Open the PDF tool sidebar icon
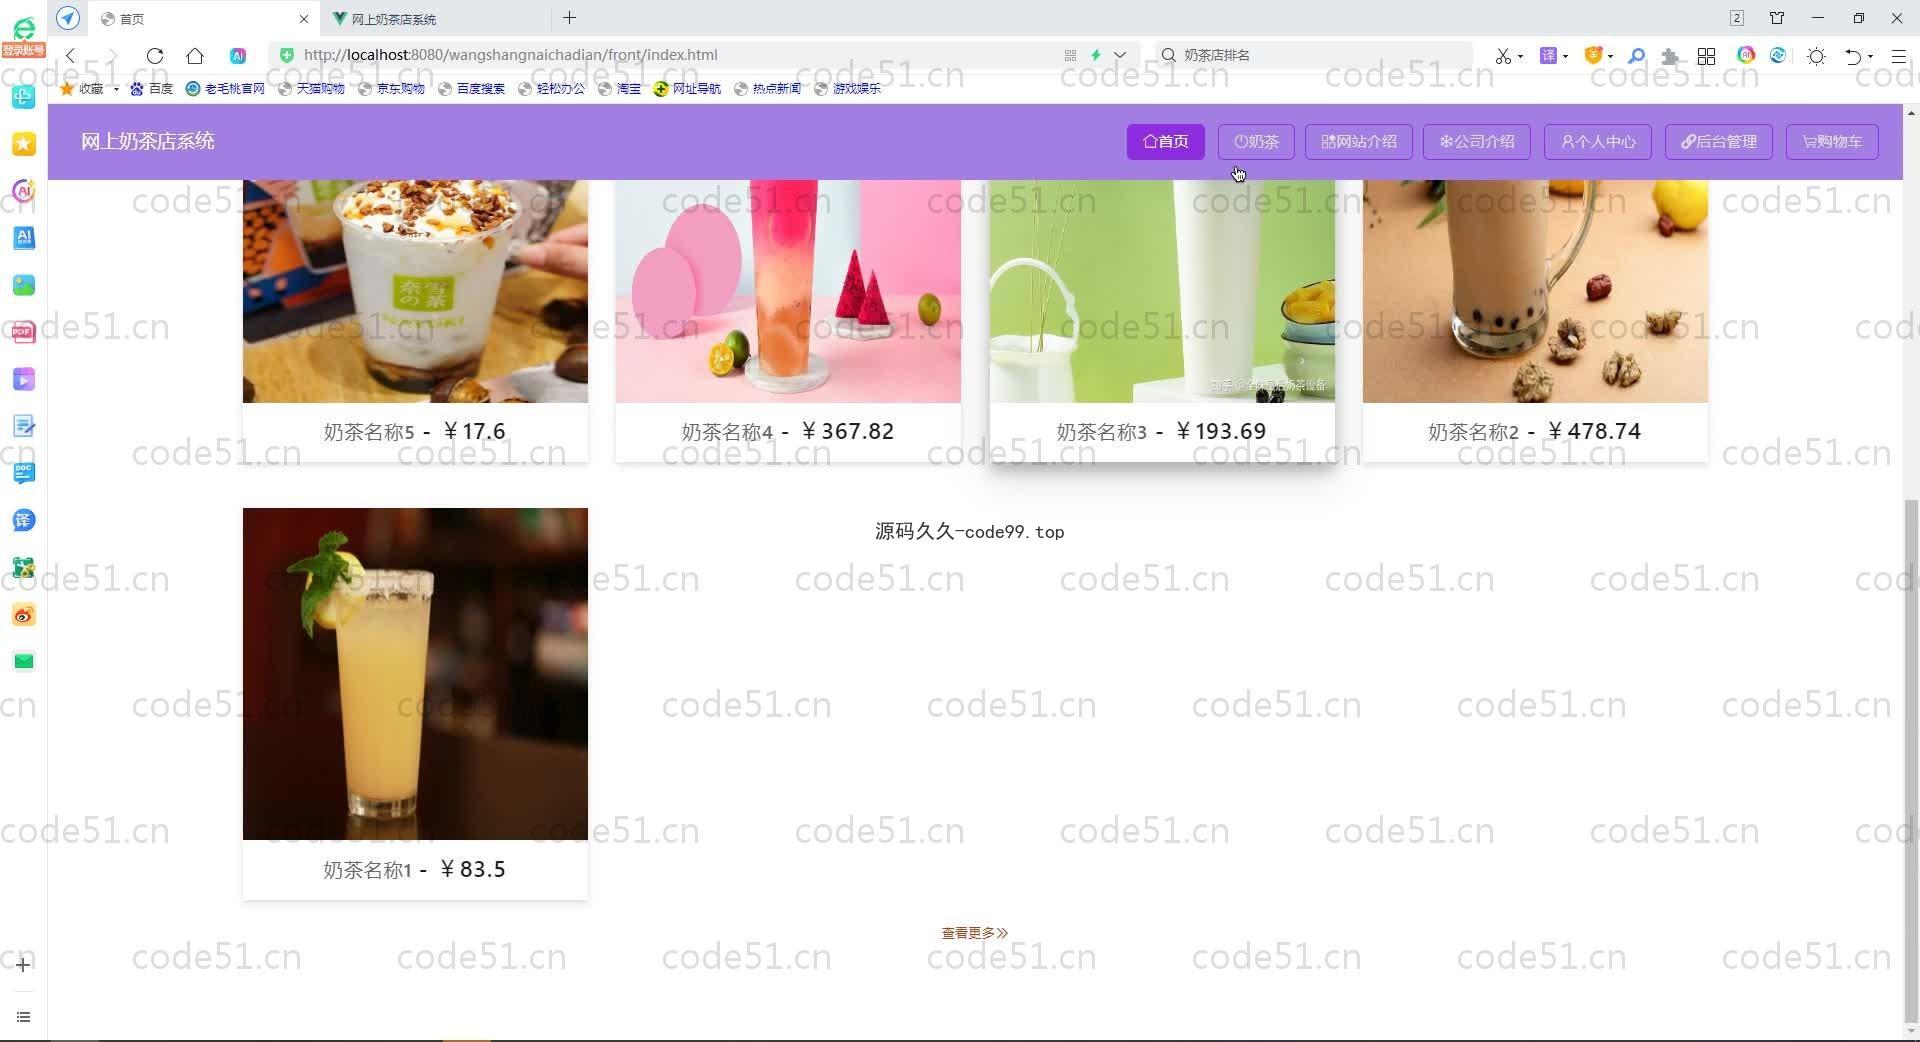Image resolution: width=1920 pixels, height=1042 pixels. coord(24,332)
